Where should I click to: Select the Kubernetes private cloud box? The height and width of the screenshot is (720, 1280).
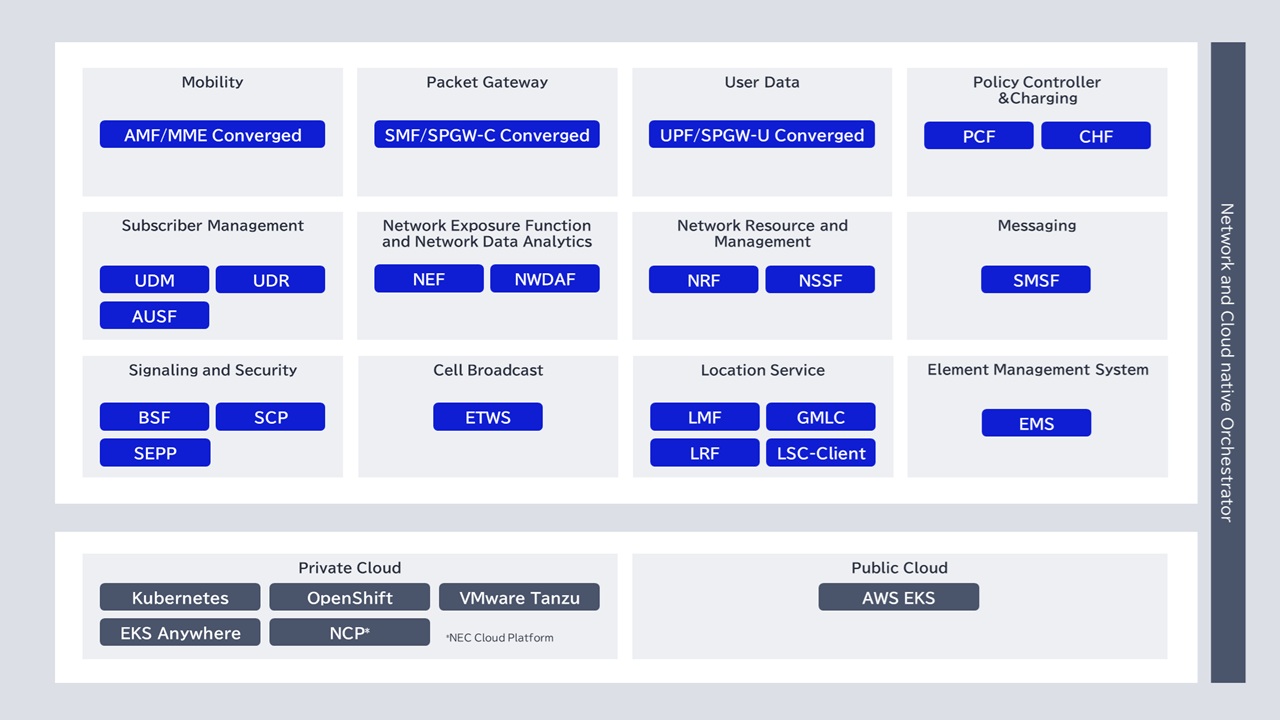(x=180, y=598)
